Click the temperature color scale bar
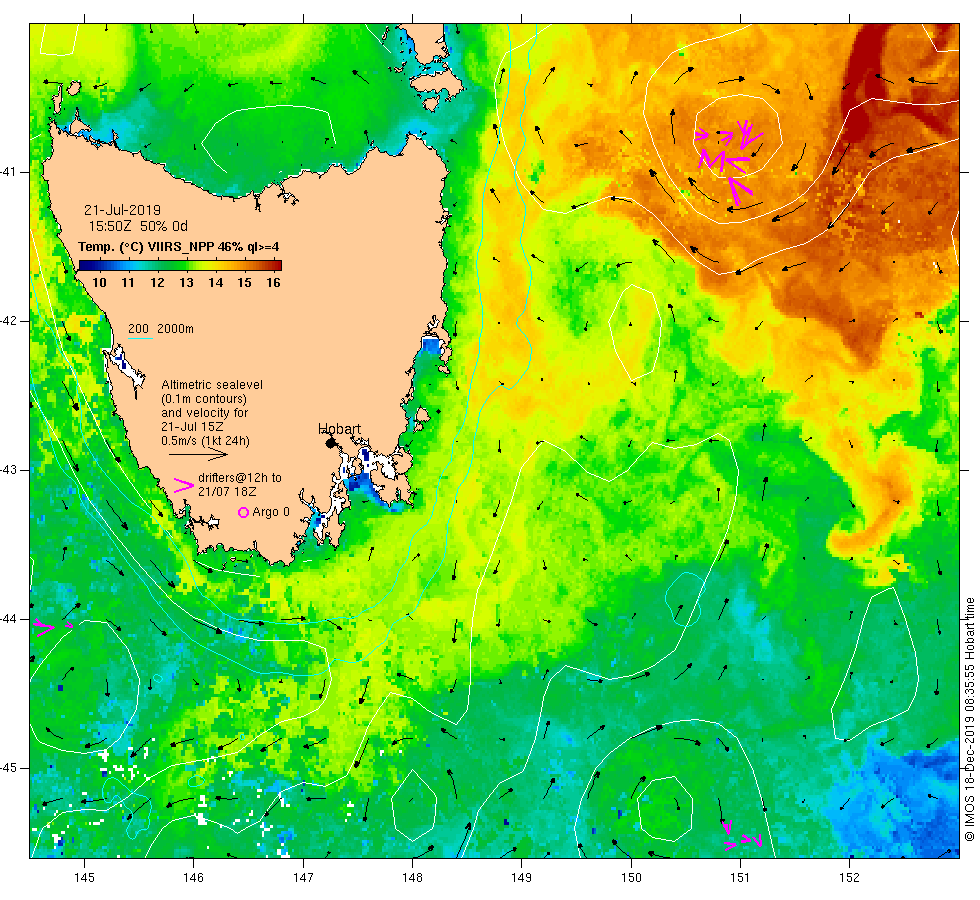The image size is (980, 900). tap(180, 265)
